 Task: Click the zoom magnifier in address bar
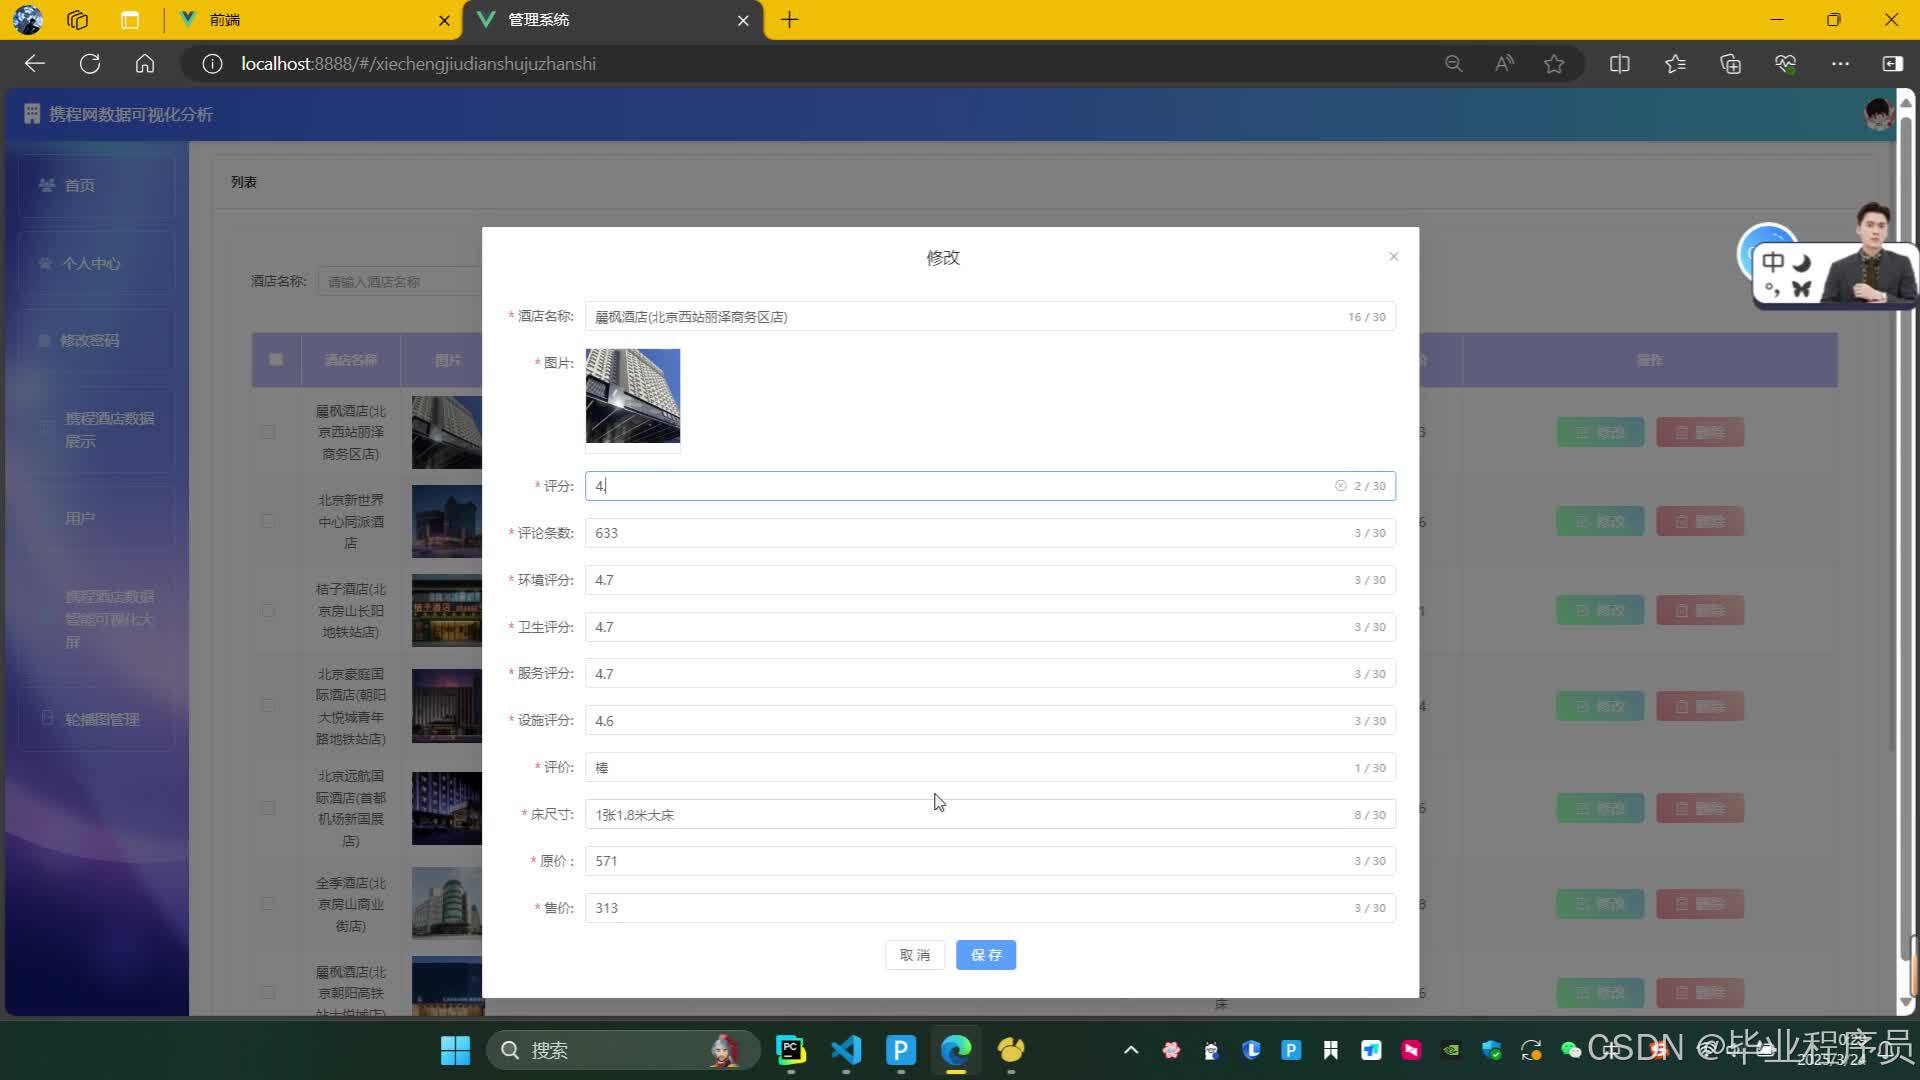1453,64
